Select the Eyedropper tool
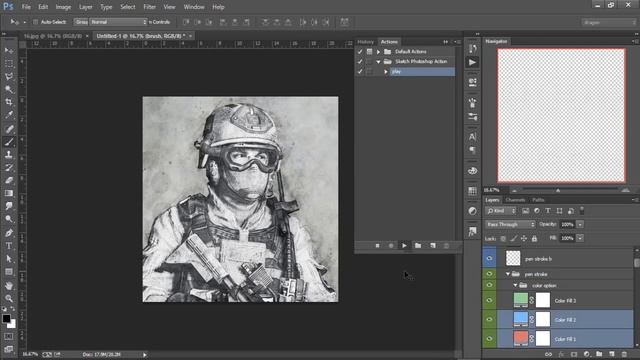The image size is (640, 360). coord(9,115)
